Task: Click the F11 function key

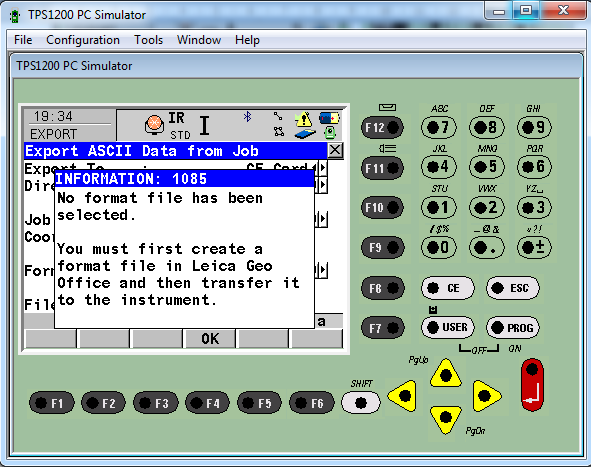Action: (382, 168)
